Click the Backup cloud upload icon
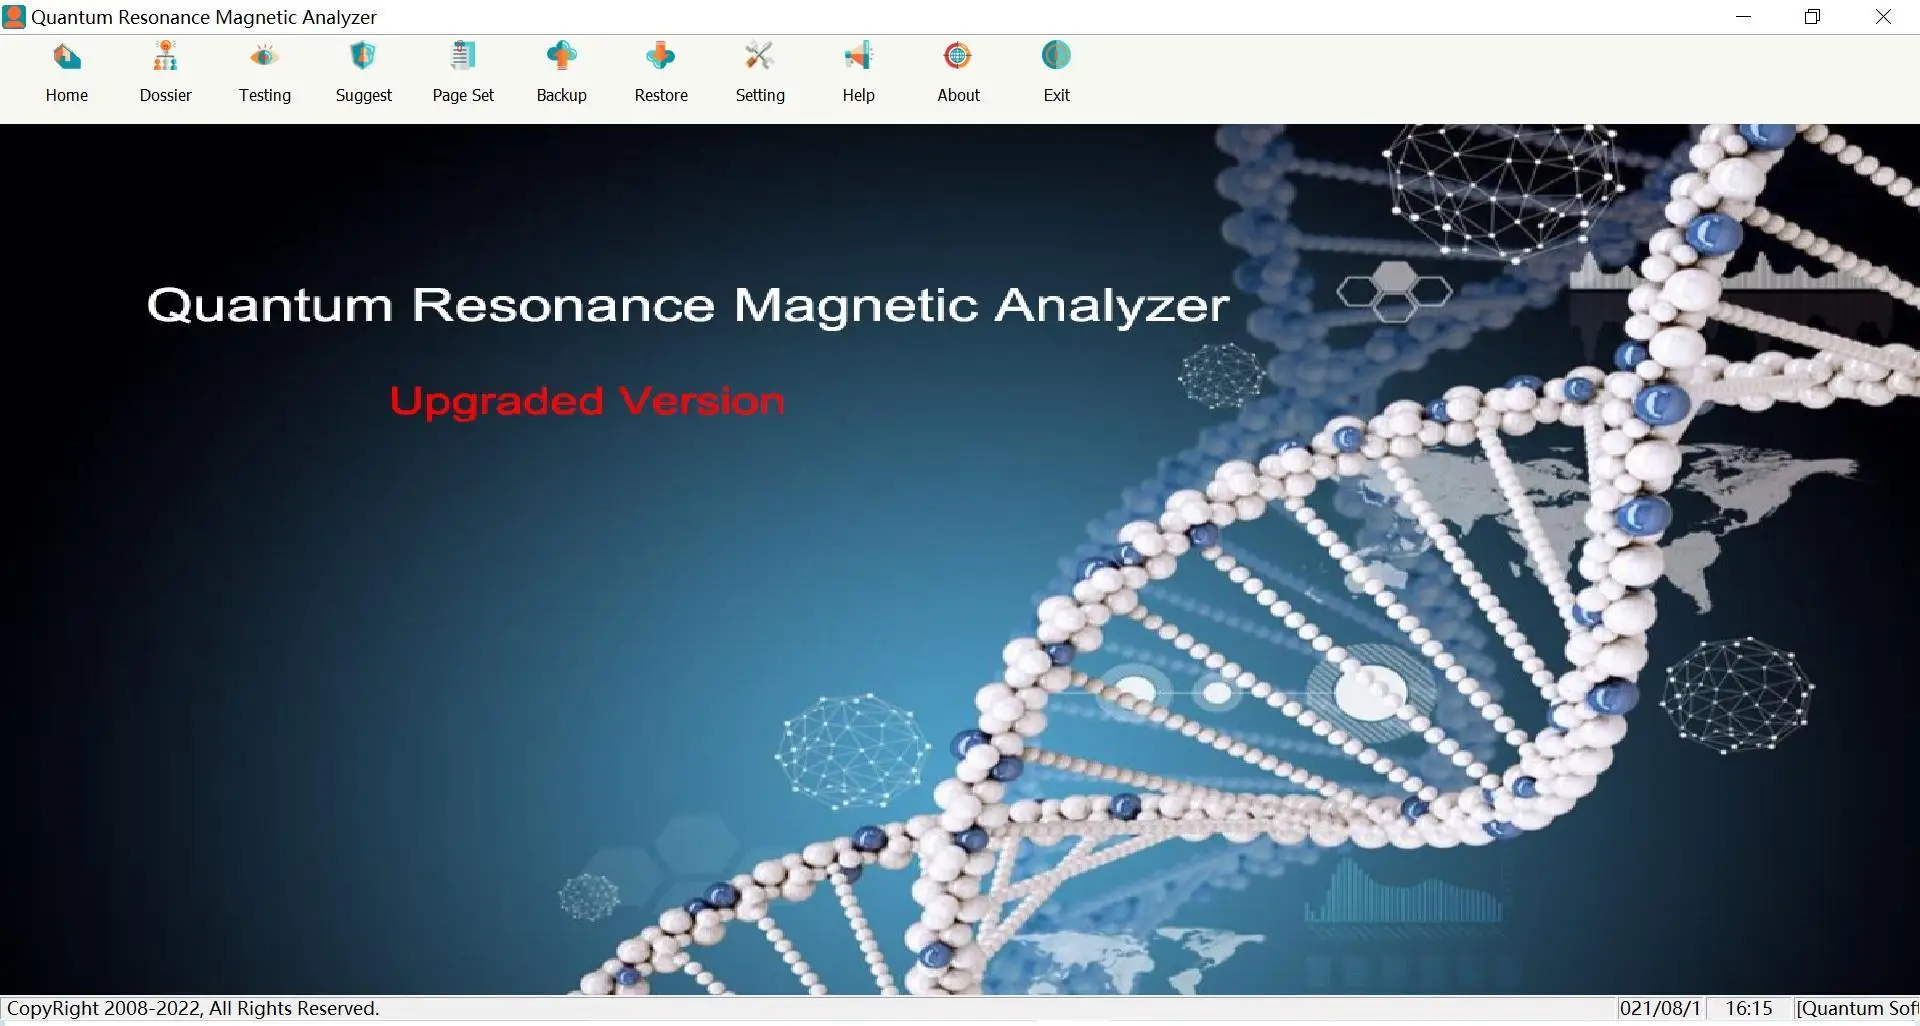This screenshot has height=1026, width=1920. (x=561, y=56)
